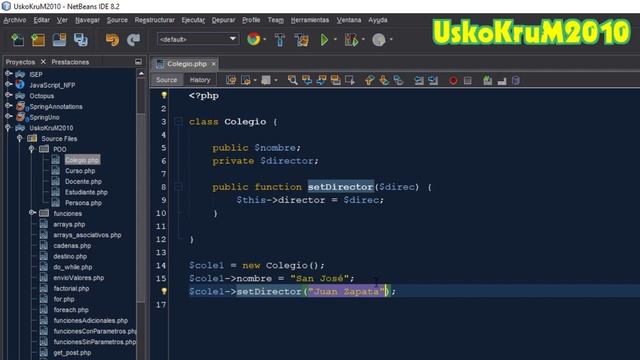Open the Ayuda menu
The width and height of the screenshot is (640, 360).
(x=378, y=20)
